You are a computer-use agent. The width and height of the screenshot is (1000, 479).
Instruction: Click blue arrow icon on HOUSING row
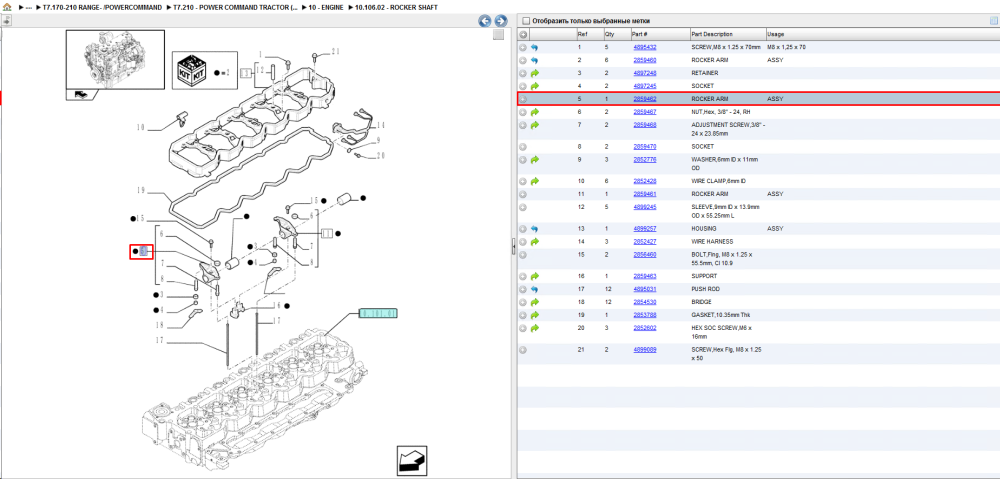(x=534, y=228)
